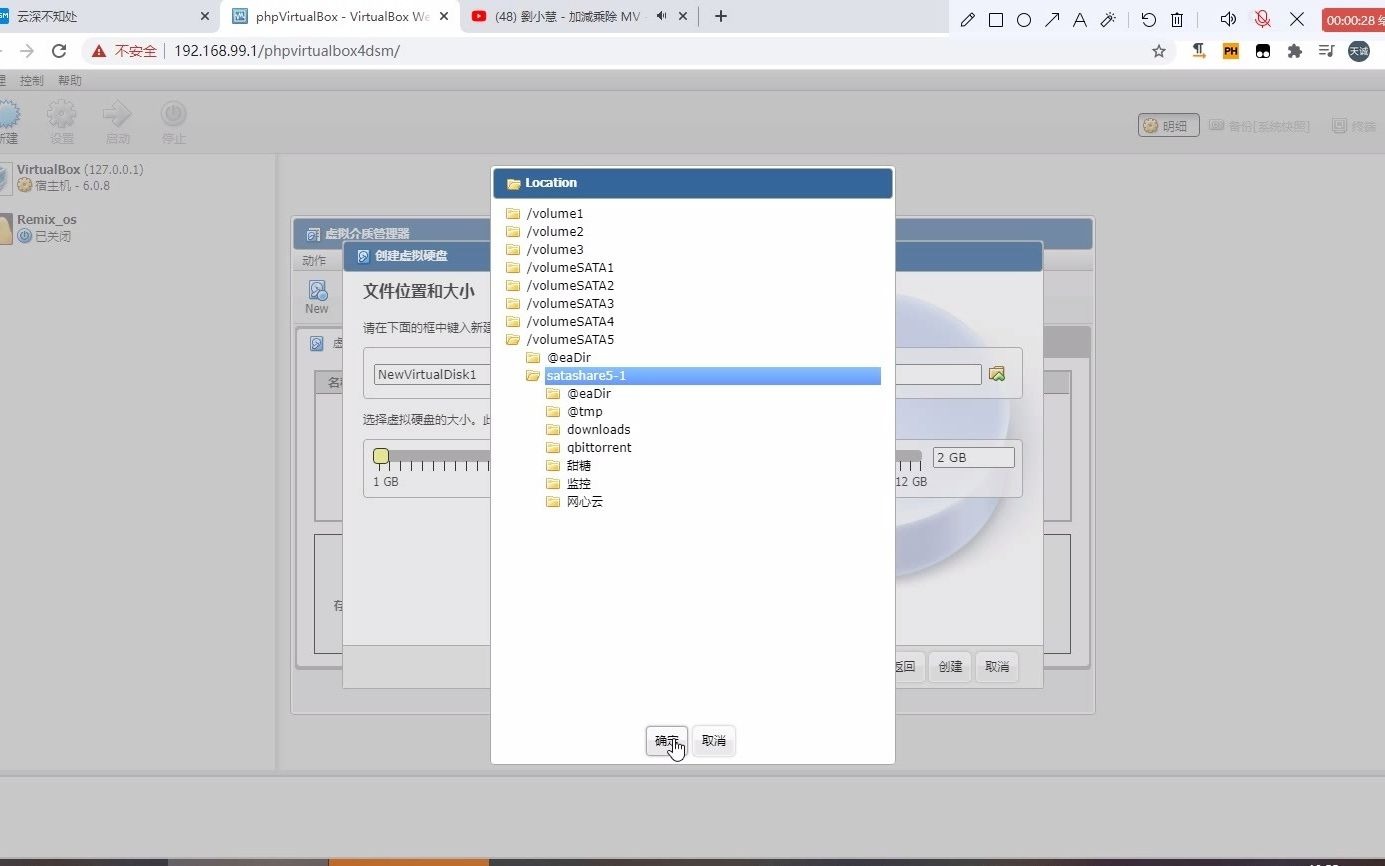Select the text annotation tool
The image size is (1385, 866).
pyautogui.click(x=1080, y=20)
